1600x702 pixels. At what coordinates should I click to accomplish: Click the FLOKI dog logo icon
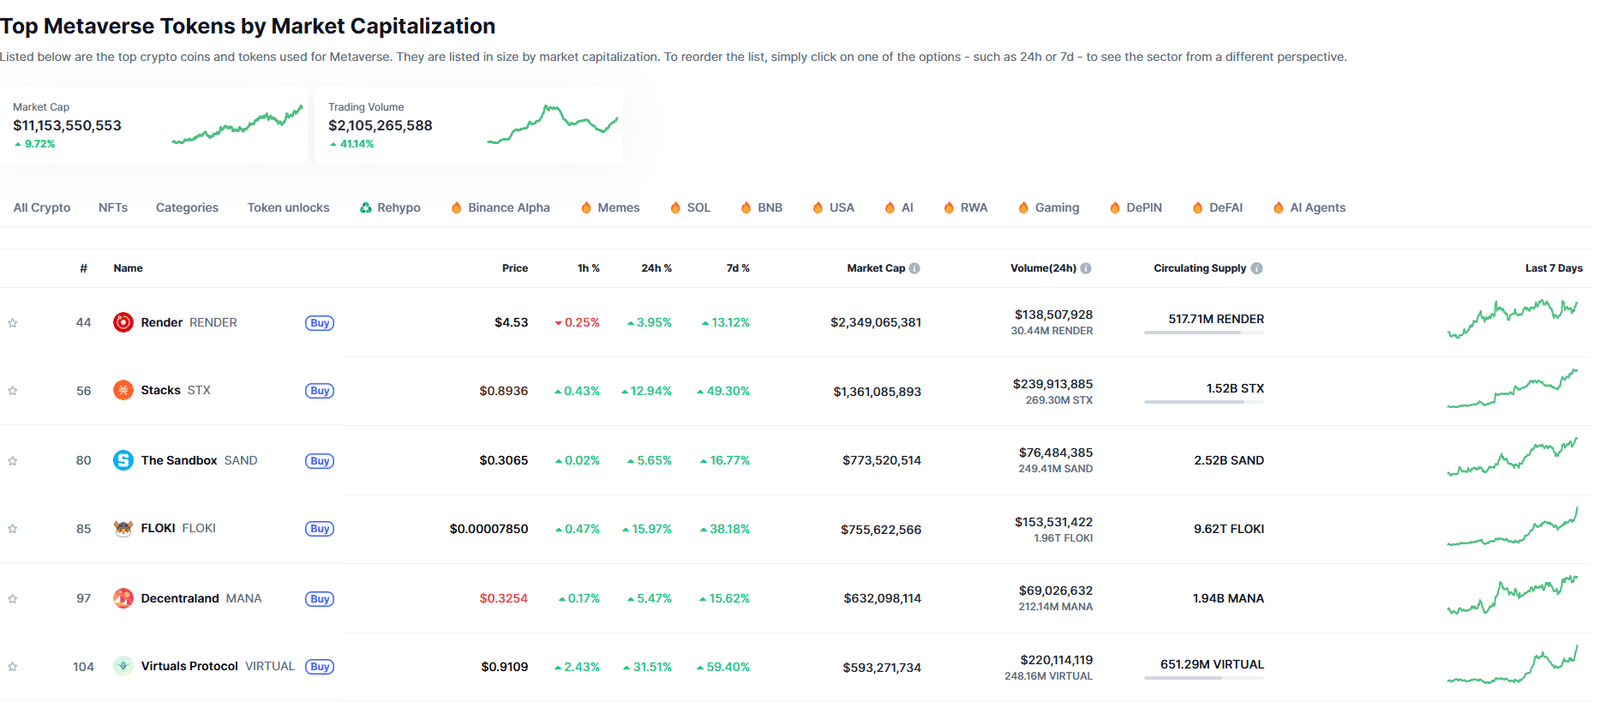123,528
